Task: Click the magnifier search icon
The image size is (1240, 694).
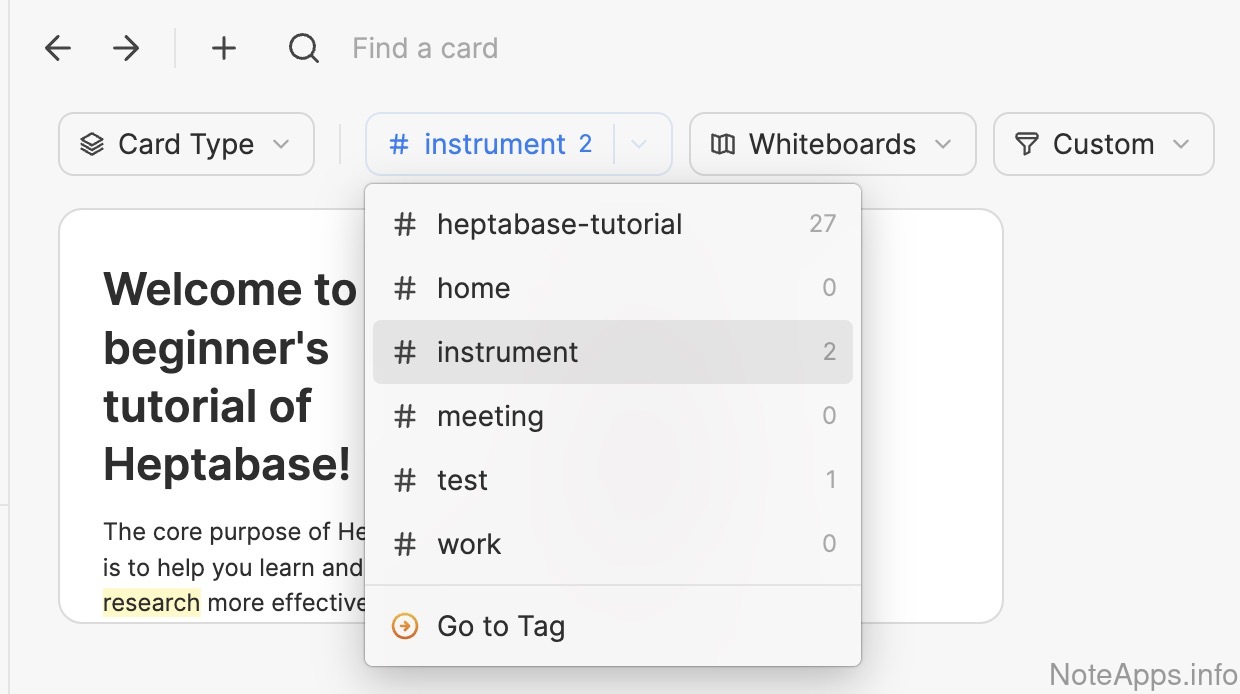Action: pos(303,48)
